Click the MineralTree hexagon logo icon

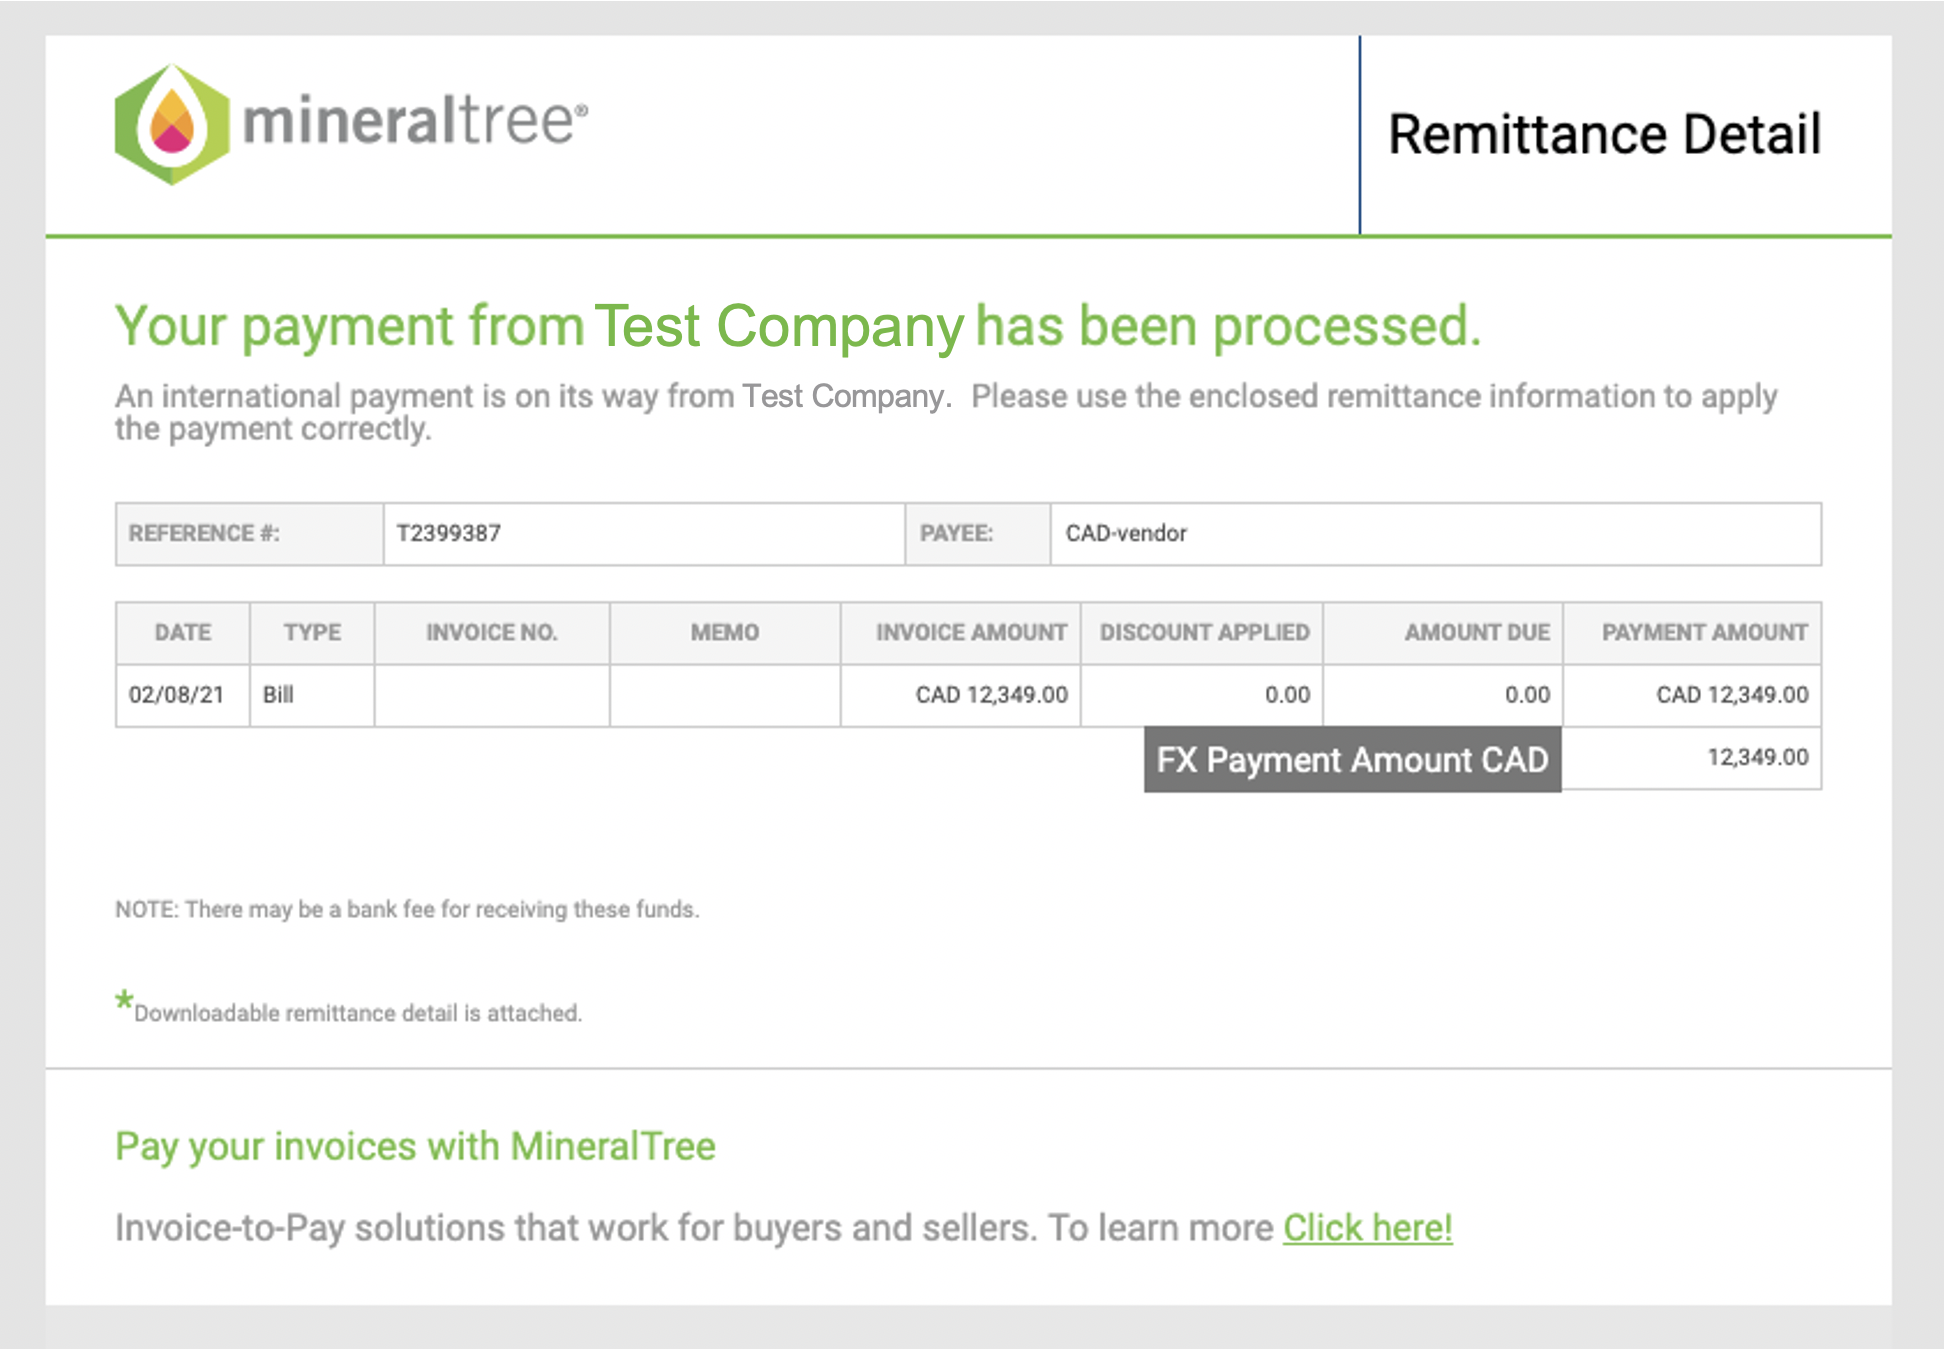point(172,124)
